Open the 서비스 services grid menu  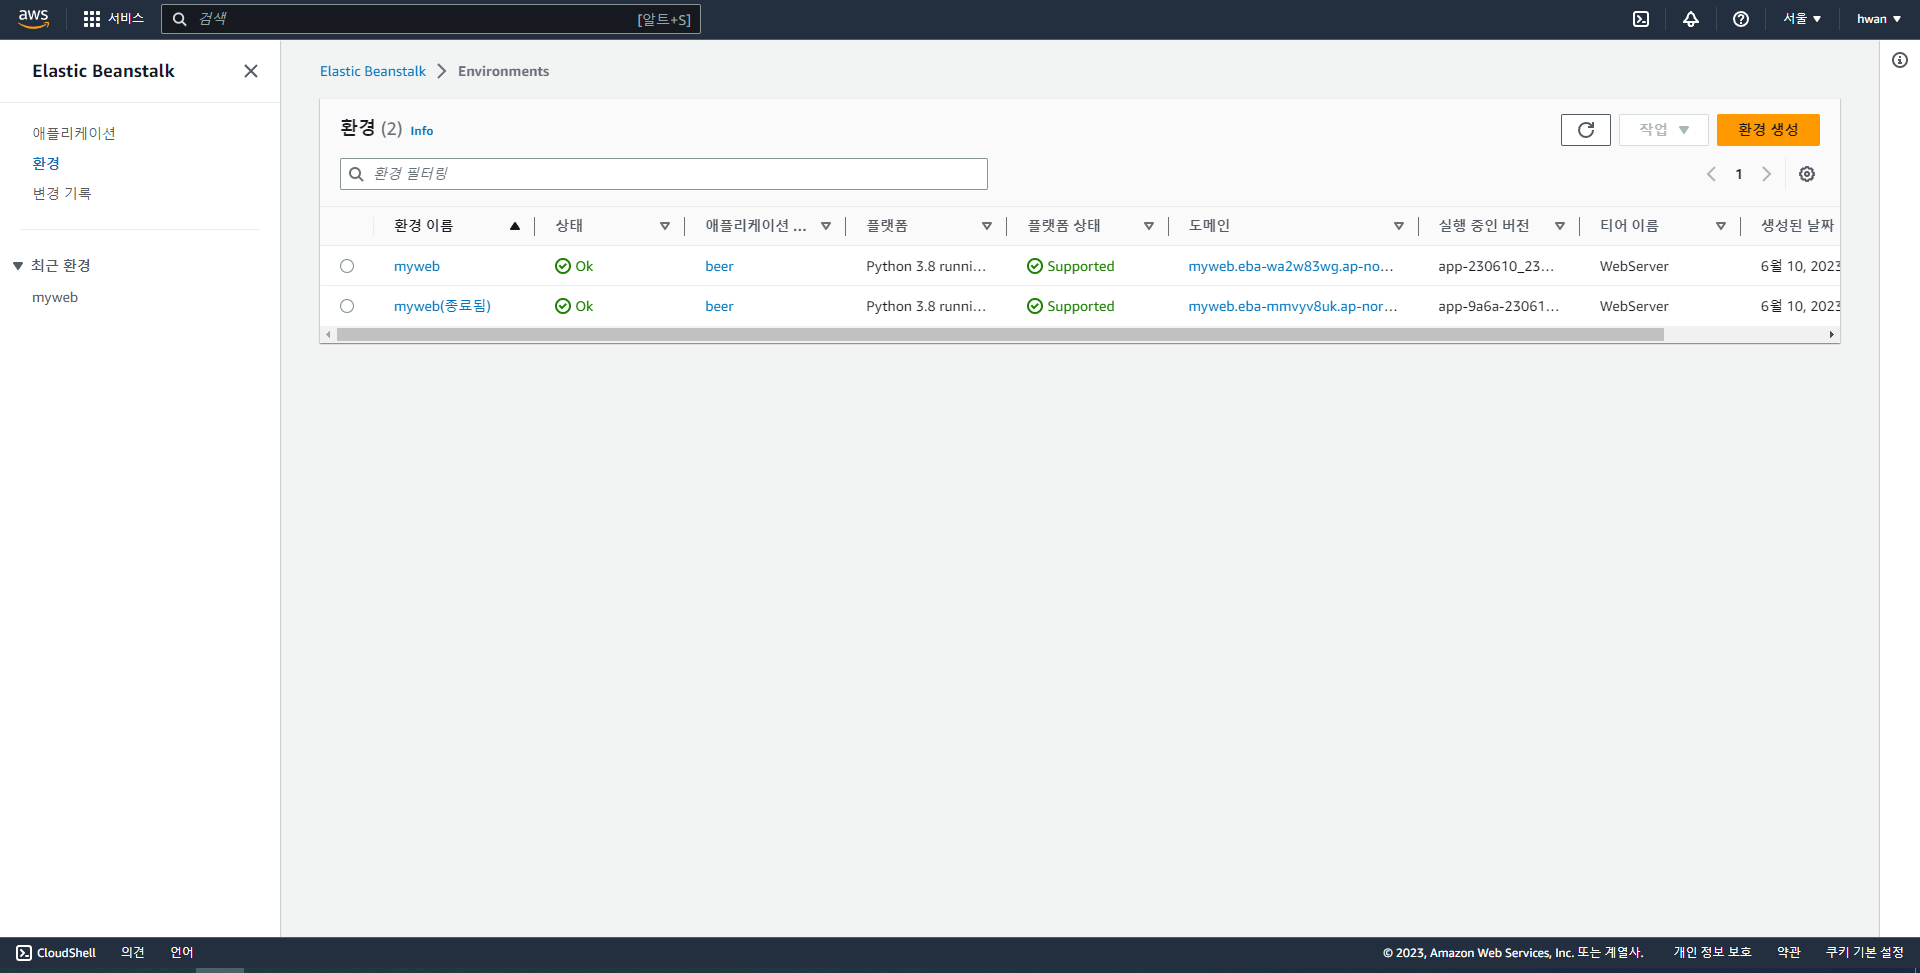click(113, 19)
